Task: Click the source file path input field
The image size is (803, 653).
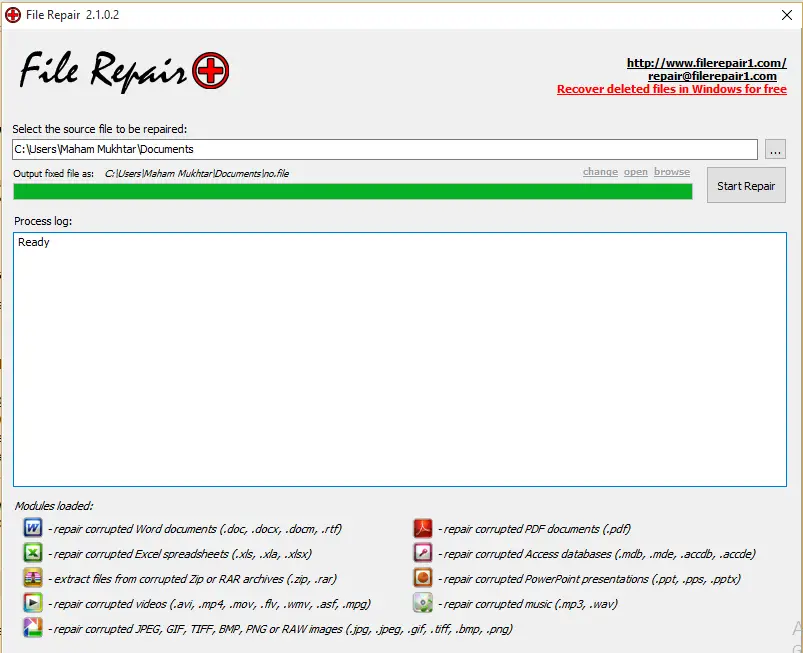Action: click(x=385, y=150)
